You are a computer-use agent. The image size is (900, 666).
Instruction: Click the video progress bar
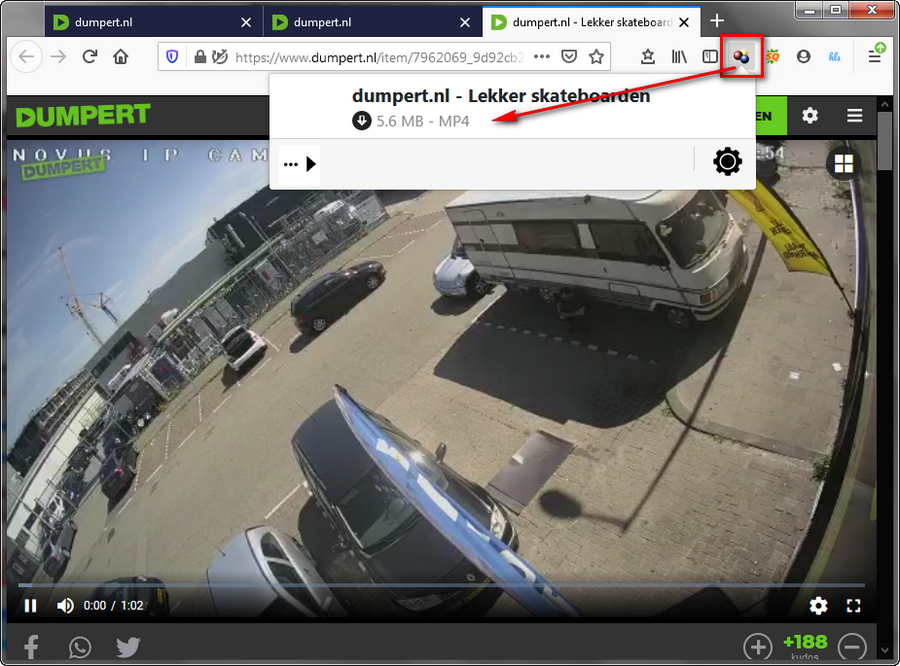441,585
